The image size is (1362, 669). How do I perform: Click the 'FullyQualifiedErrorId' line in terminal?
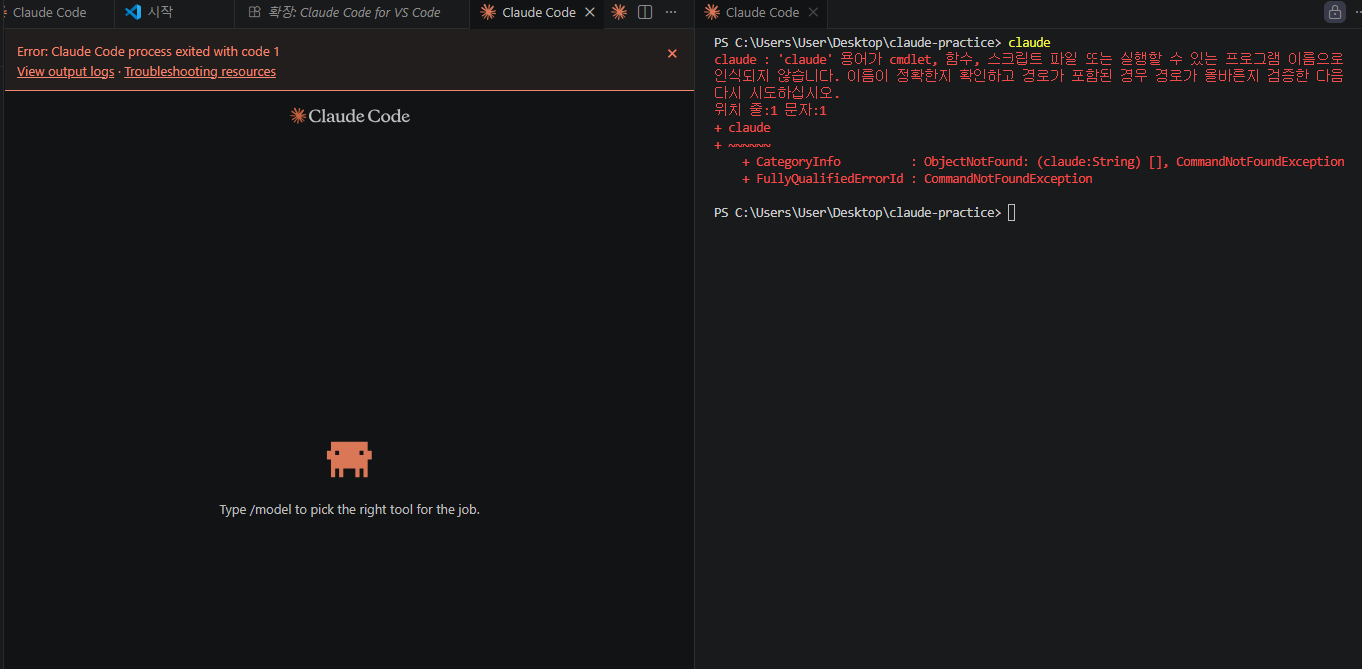tap(917, 179)
